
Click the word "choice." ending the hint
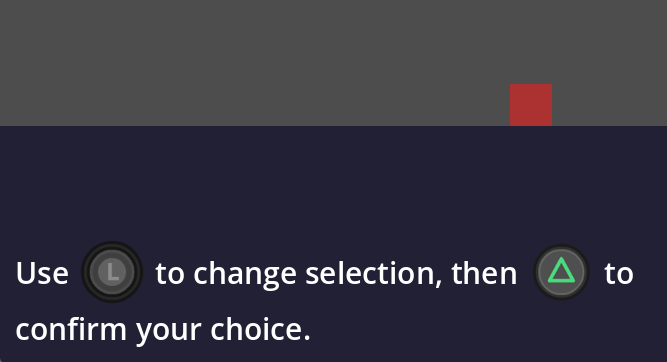click(260, 329)
